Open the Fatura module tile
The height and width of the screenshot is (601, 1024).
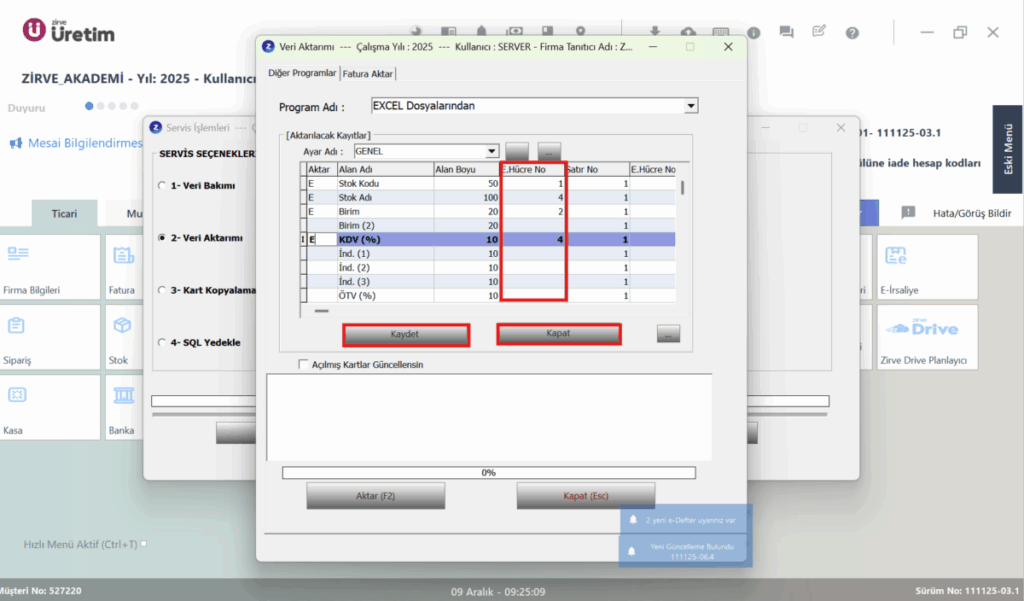click(124, 267)
